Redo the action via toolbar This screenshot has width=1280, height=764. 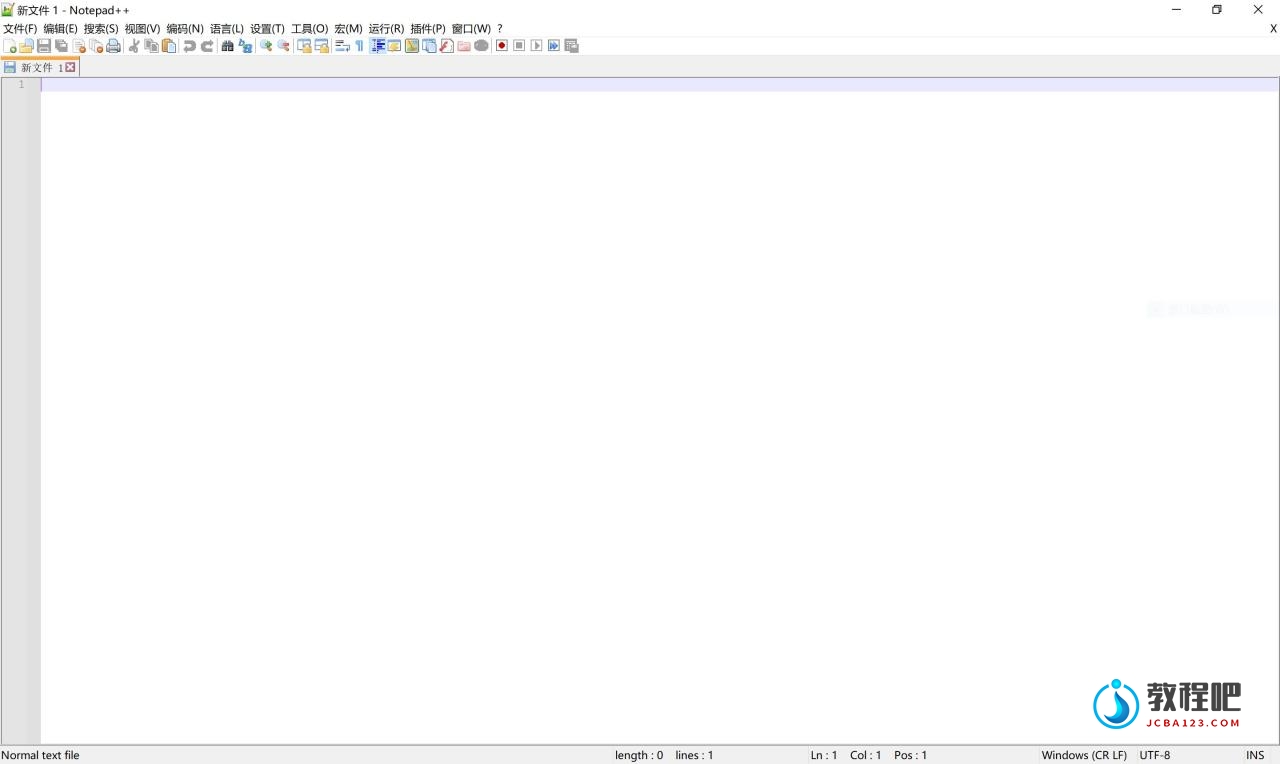[x=207, y=46]
